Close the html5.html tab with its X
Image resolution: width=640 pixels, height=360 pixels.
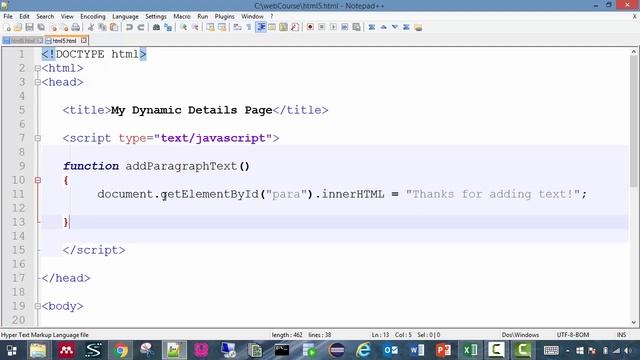click(84, 40)
